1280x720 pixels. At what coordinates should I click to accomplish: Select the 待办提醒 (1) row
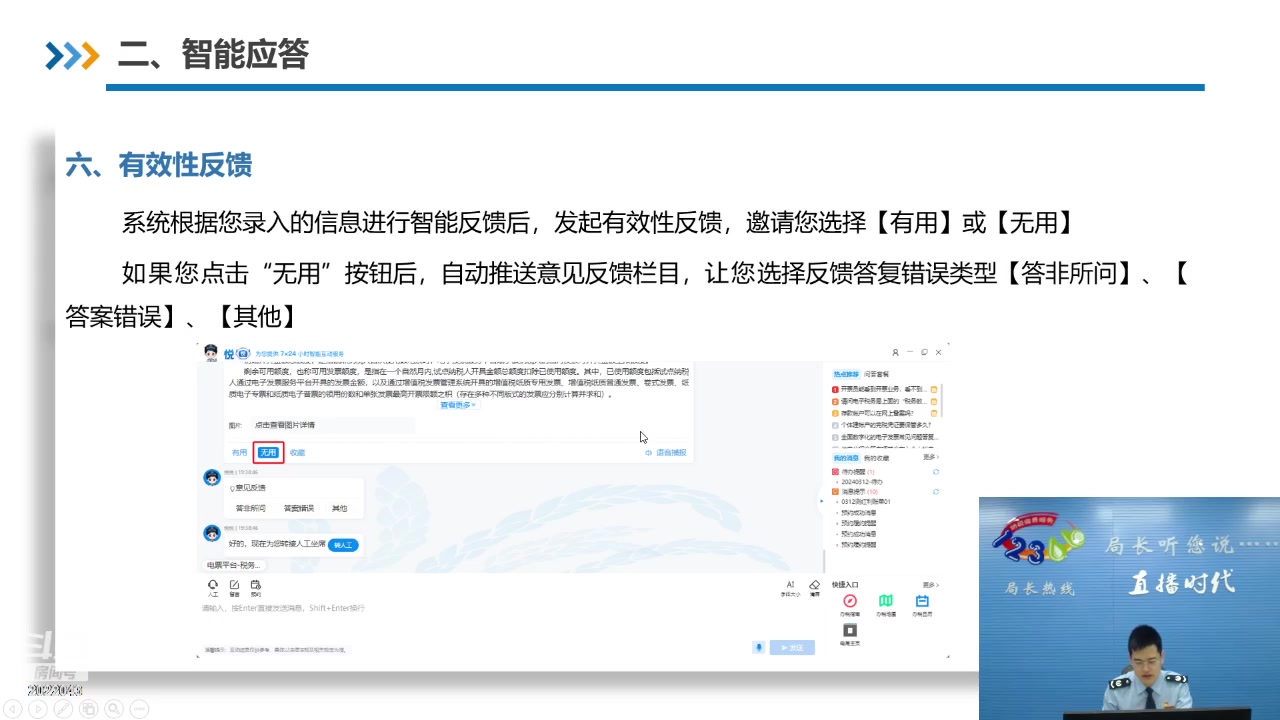tap(857, 471)
